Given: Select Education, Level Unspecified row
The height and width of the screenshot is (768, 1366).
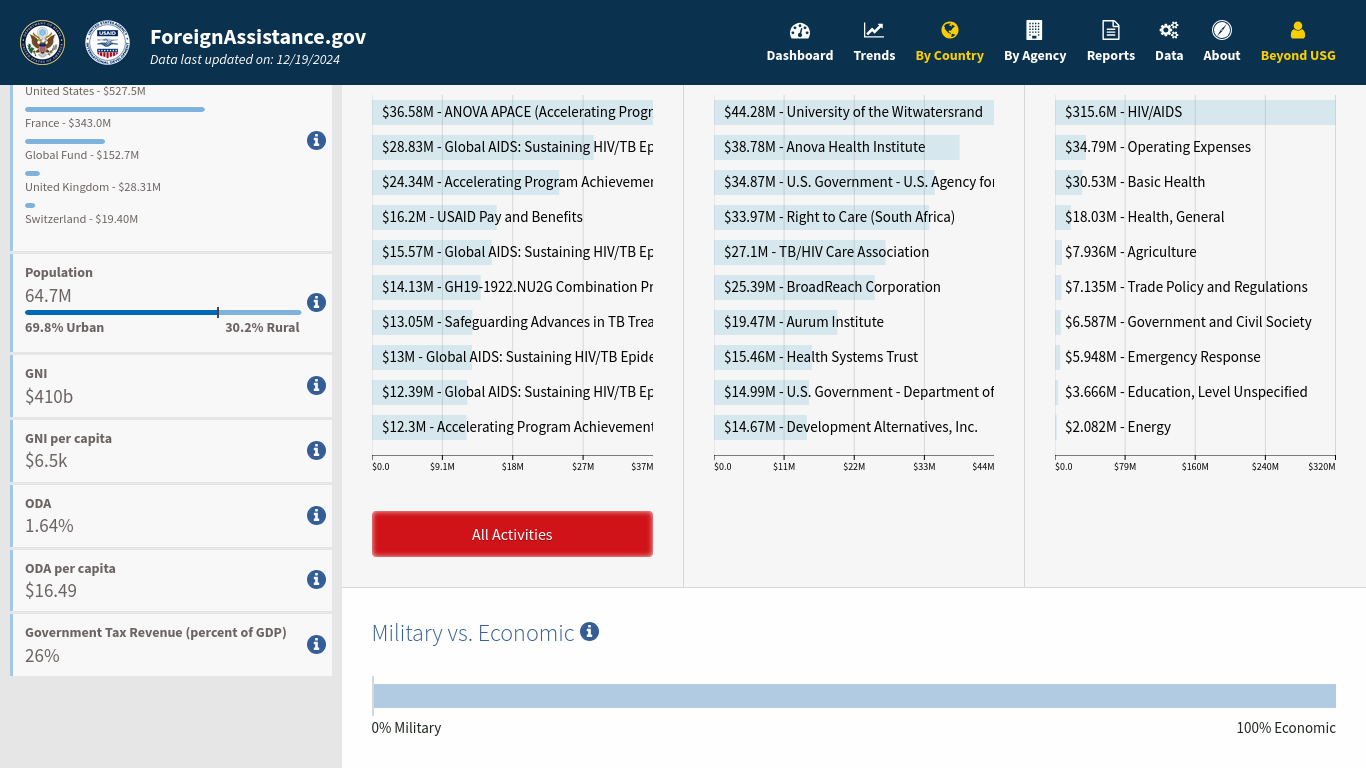Looking at the screenshot, I should pos(1195,392).
